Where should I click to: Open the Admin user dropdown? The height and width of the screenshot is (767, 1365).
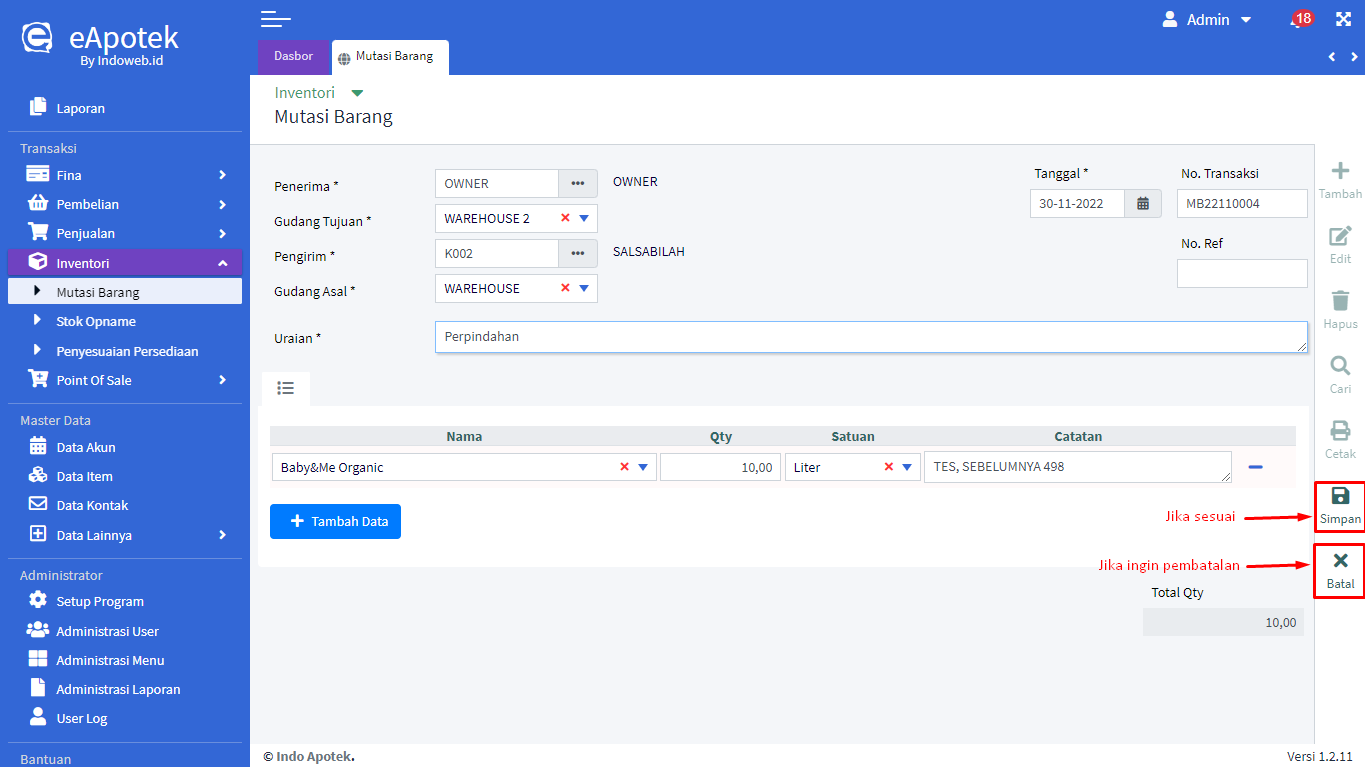coord(1207,20)
